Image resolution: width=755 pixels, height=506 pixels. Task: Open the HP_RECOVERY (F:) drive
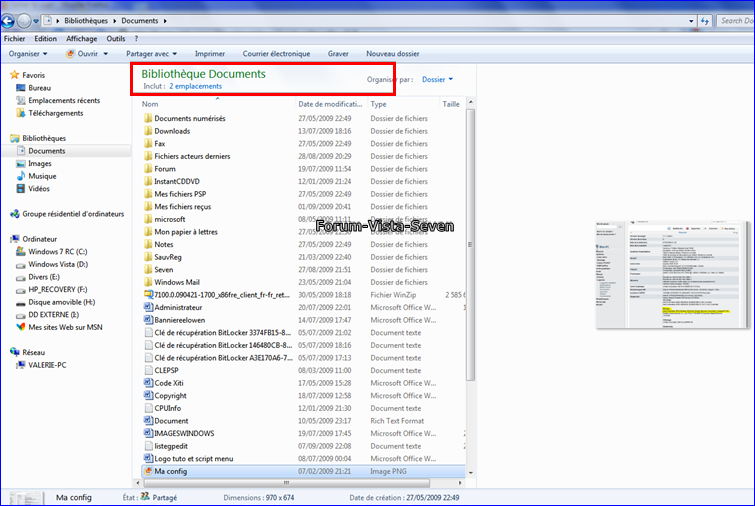pos(57,289)
